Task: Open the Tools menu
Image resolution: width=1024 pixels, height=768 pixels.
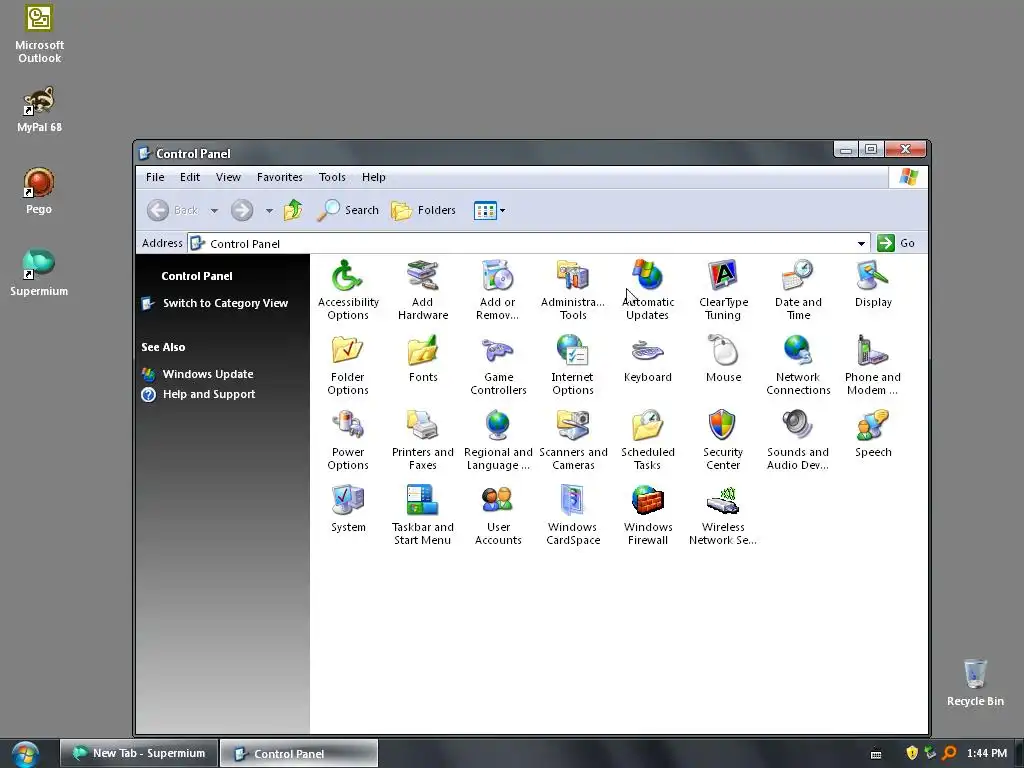Action: point(332,177)
